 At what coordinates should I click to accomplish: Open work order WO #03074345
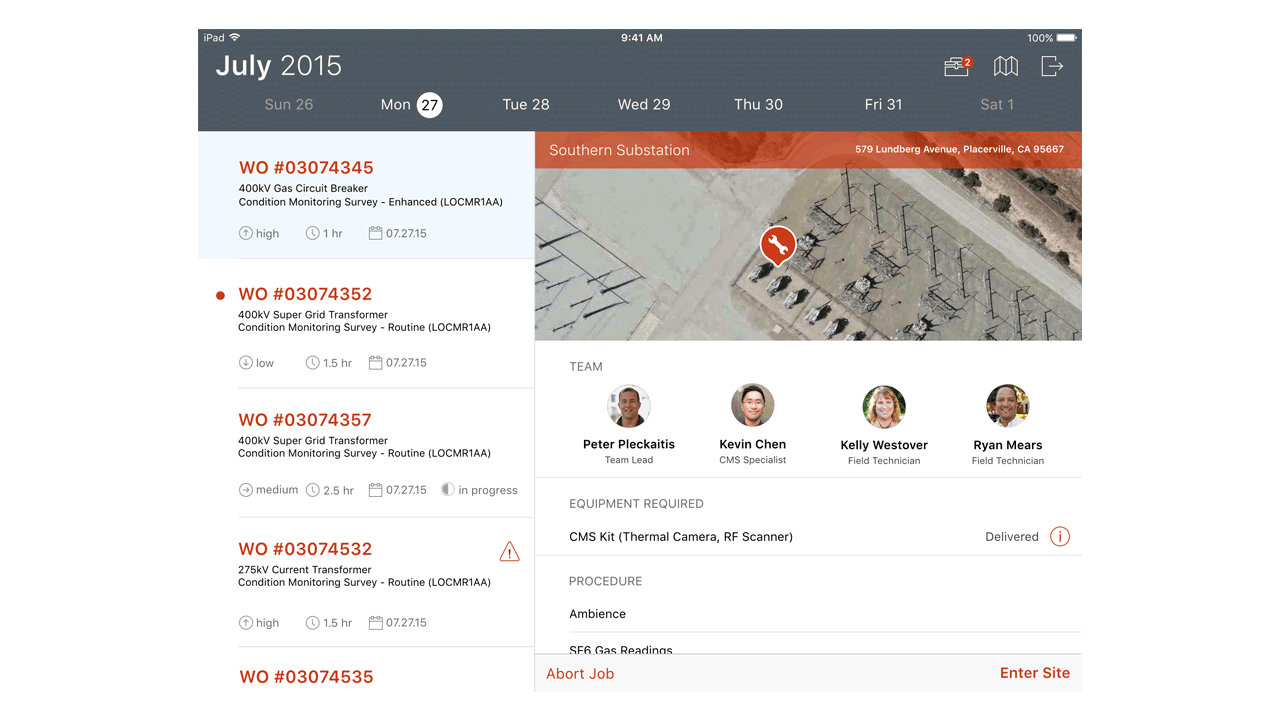coord(366,195)
